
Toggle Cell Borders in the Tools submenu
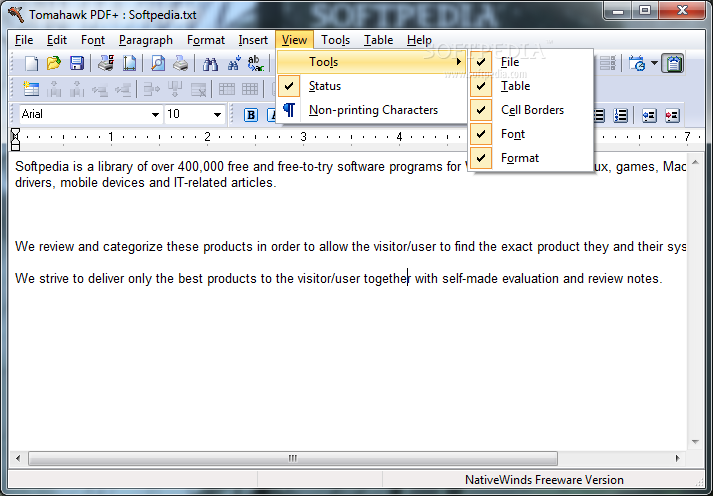(x=531, y=110)
